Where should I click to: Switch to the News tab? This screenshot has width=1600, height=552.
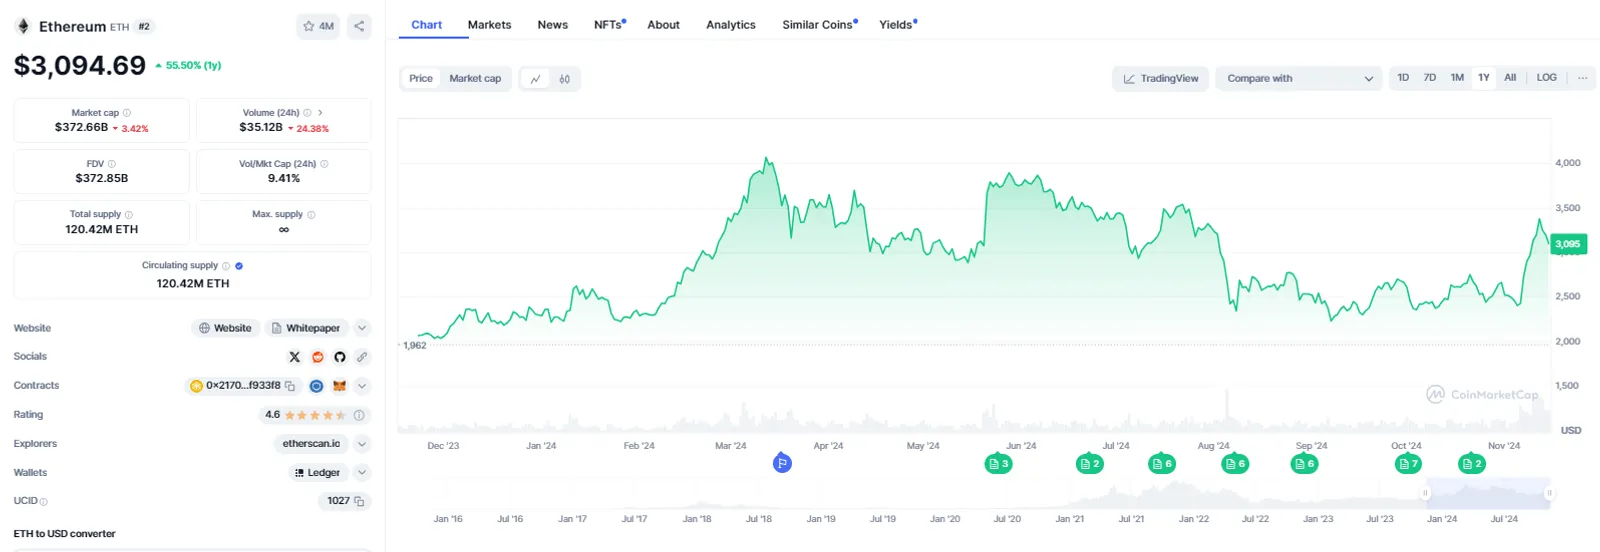coord(552,25)
